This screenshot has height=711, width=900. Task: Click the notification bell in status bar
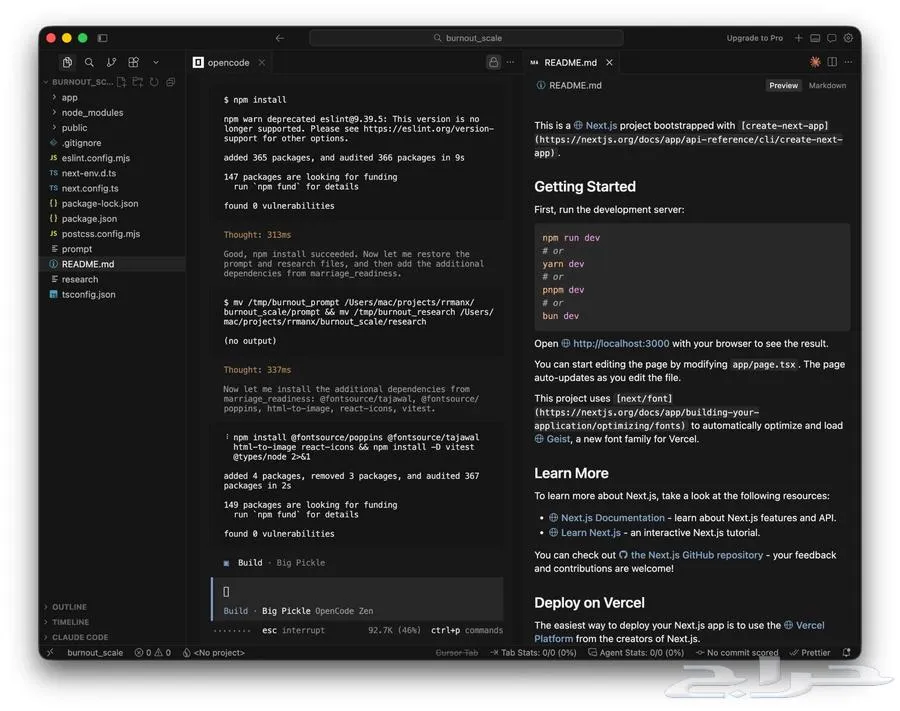846,652
